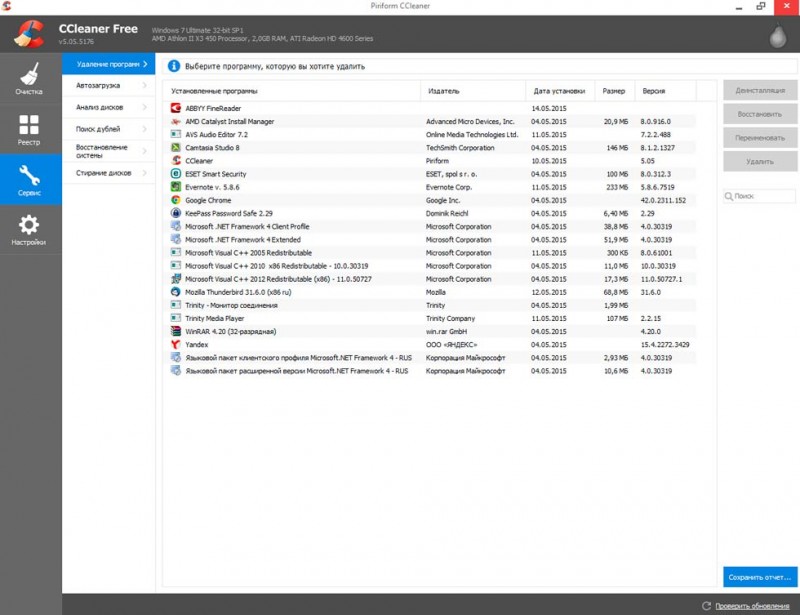Open the Поиск дублей tab
The image size is (800, 615).
coord(109,129)
